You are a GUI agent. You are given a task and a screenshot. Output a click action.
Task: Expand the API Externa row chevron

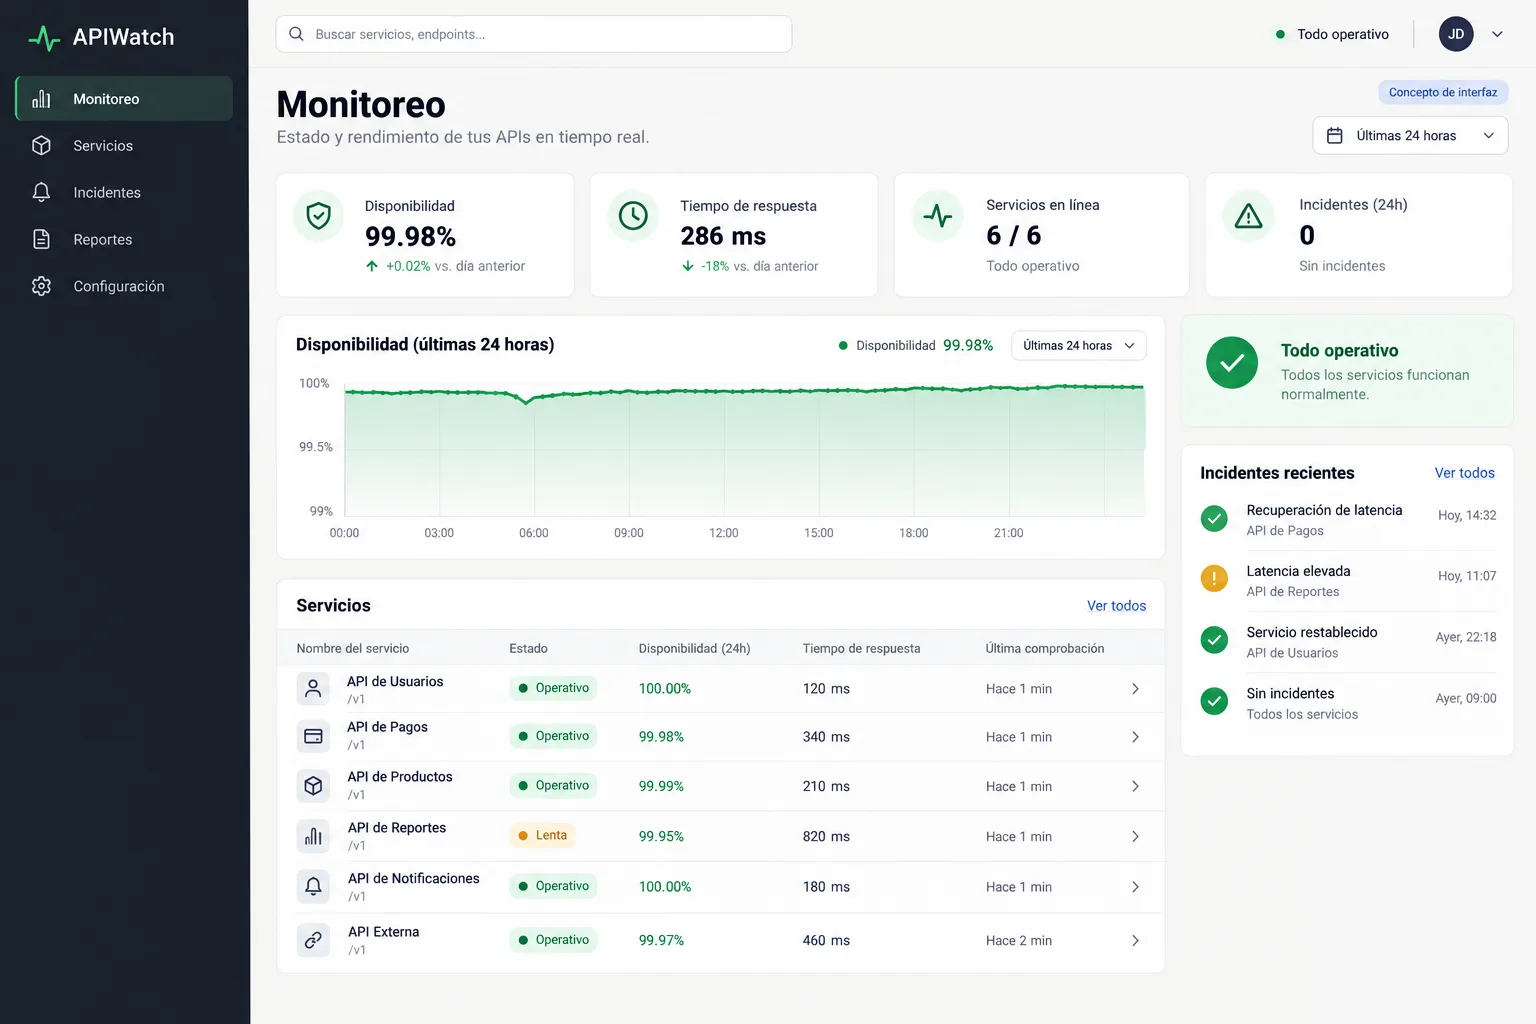(1135, 940)
